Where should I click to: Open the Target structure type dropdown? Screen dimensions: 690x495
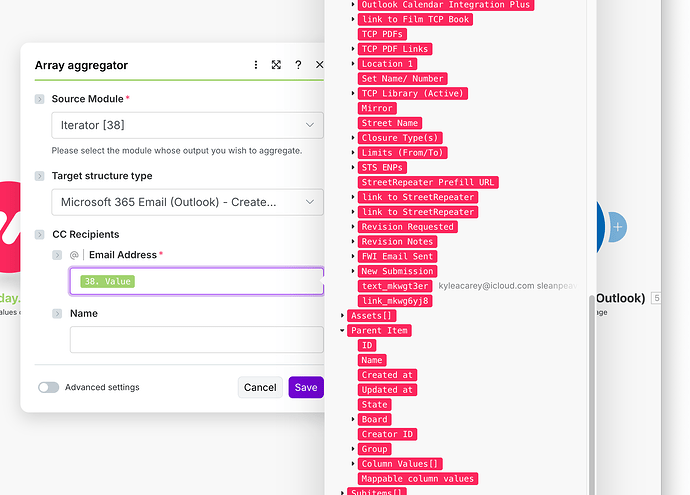(x=187, y=202)
